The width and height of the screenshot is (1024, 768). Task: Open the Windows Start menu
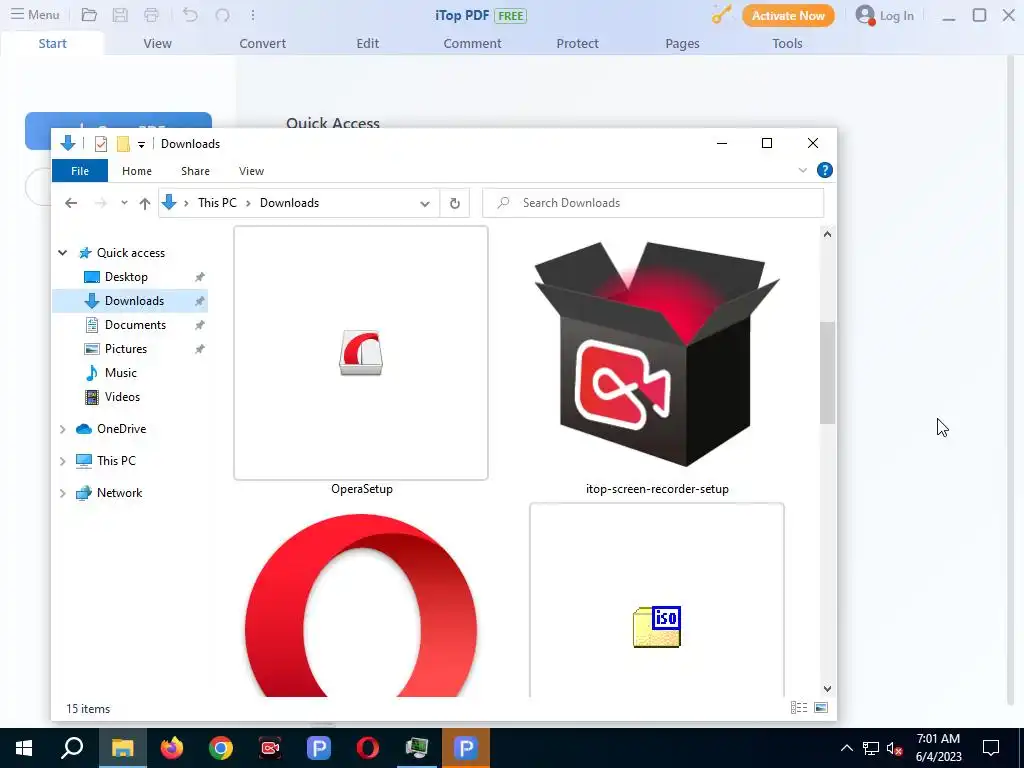point(24,748)
